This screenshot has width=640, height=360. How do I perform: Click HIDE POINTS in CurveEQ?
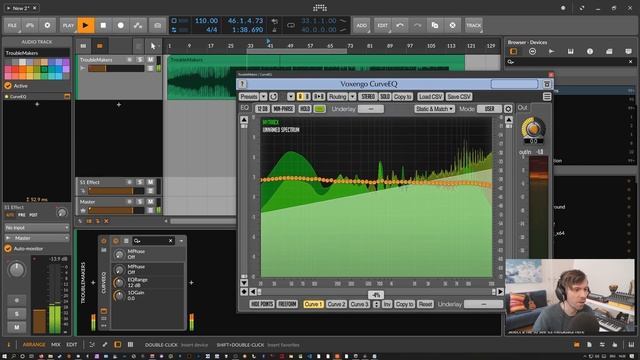click(262, 304)
